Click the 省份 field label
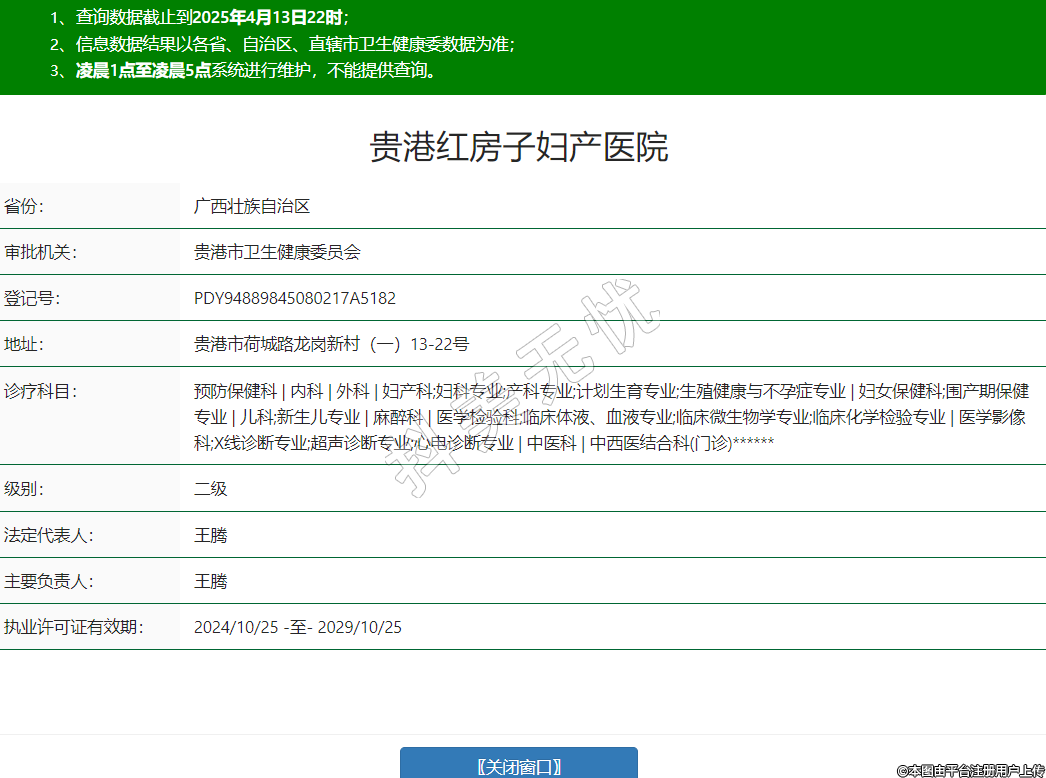 25,207
